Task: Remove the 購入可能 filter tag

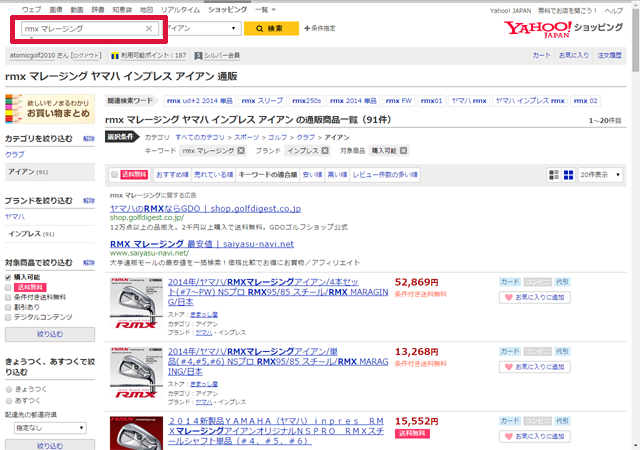Action: 403,151
